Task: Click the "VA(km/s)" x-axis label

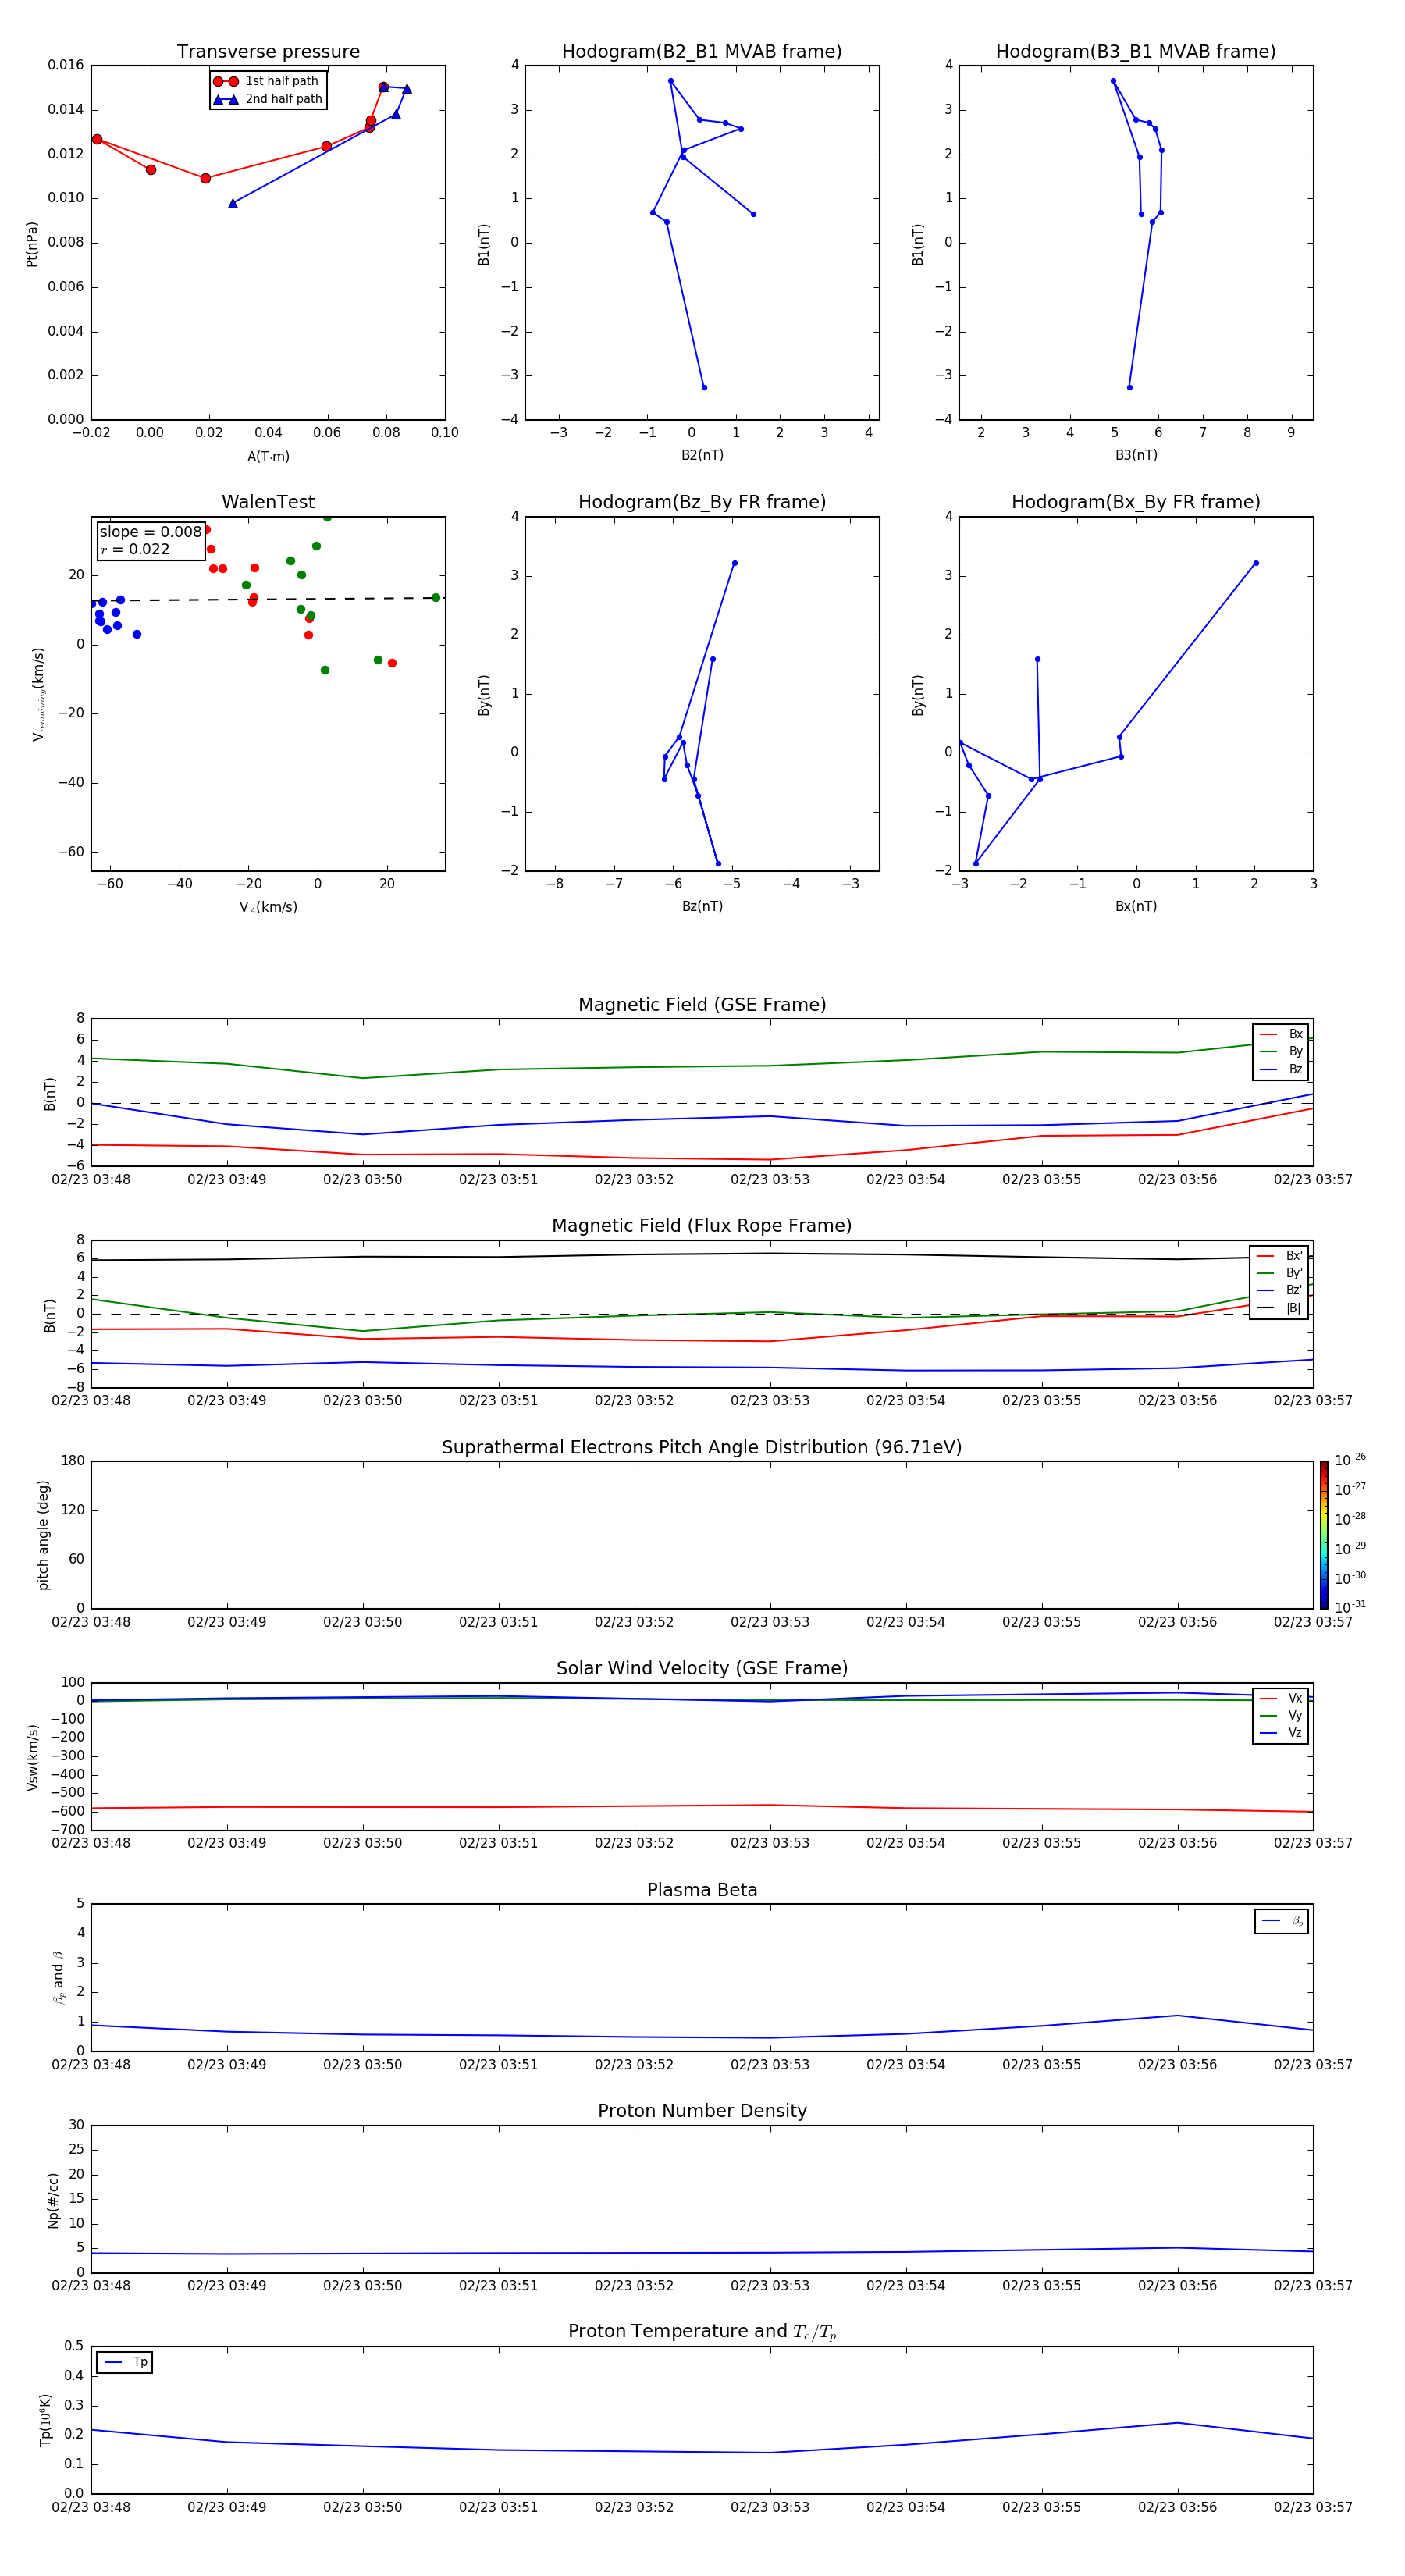Action: pos(268,907)
